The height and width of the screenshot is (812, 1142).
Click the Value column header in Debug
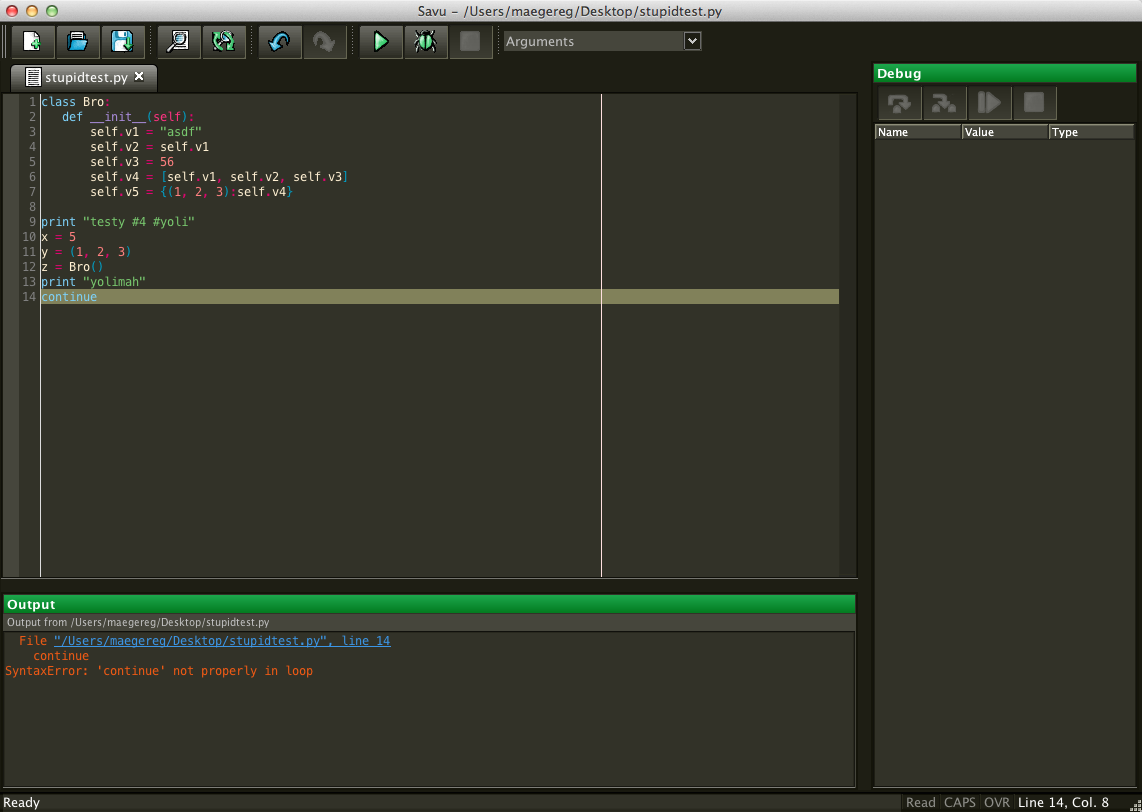[x=1004, y=132]
